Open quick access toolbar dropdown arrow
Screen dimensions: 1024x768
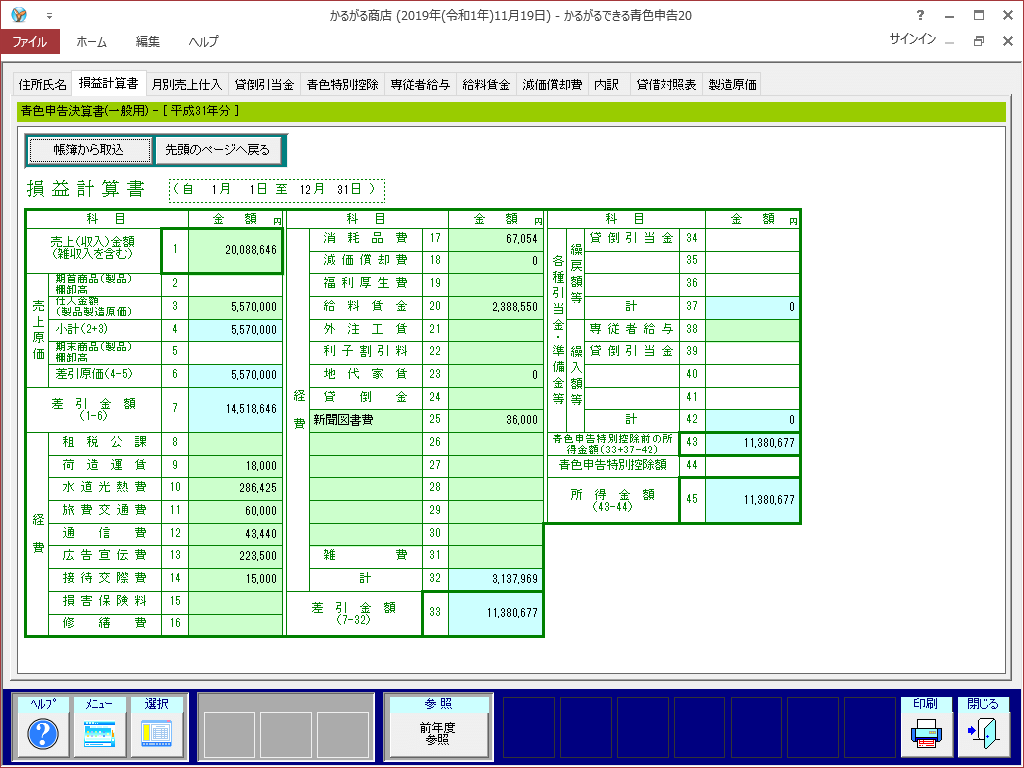pyautogui.click(x=49, y=16)
